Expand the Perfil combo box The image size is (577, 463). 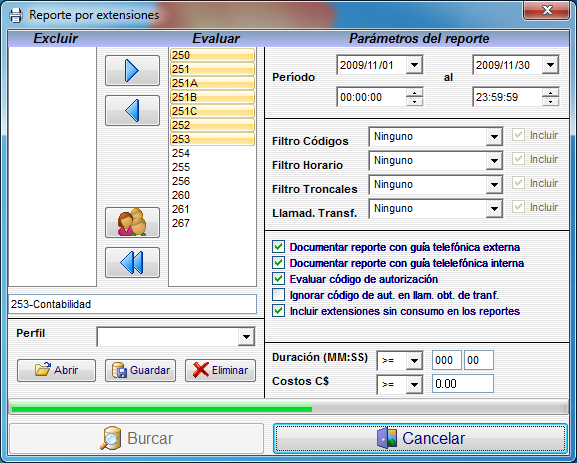point(246,336)
